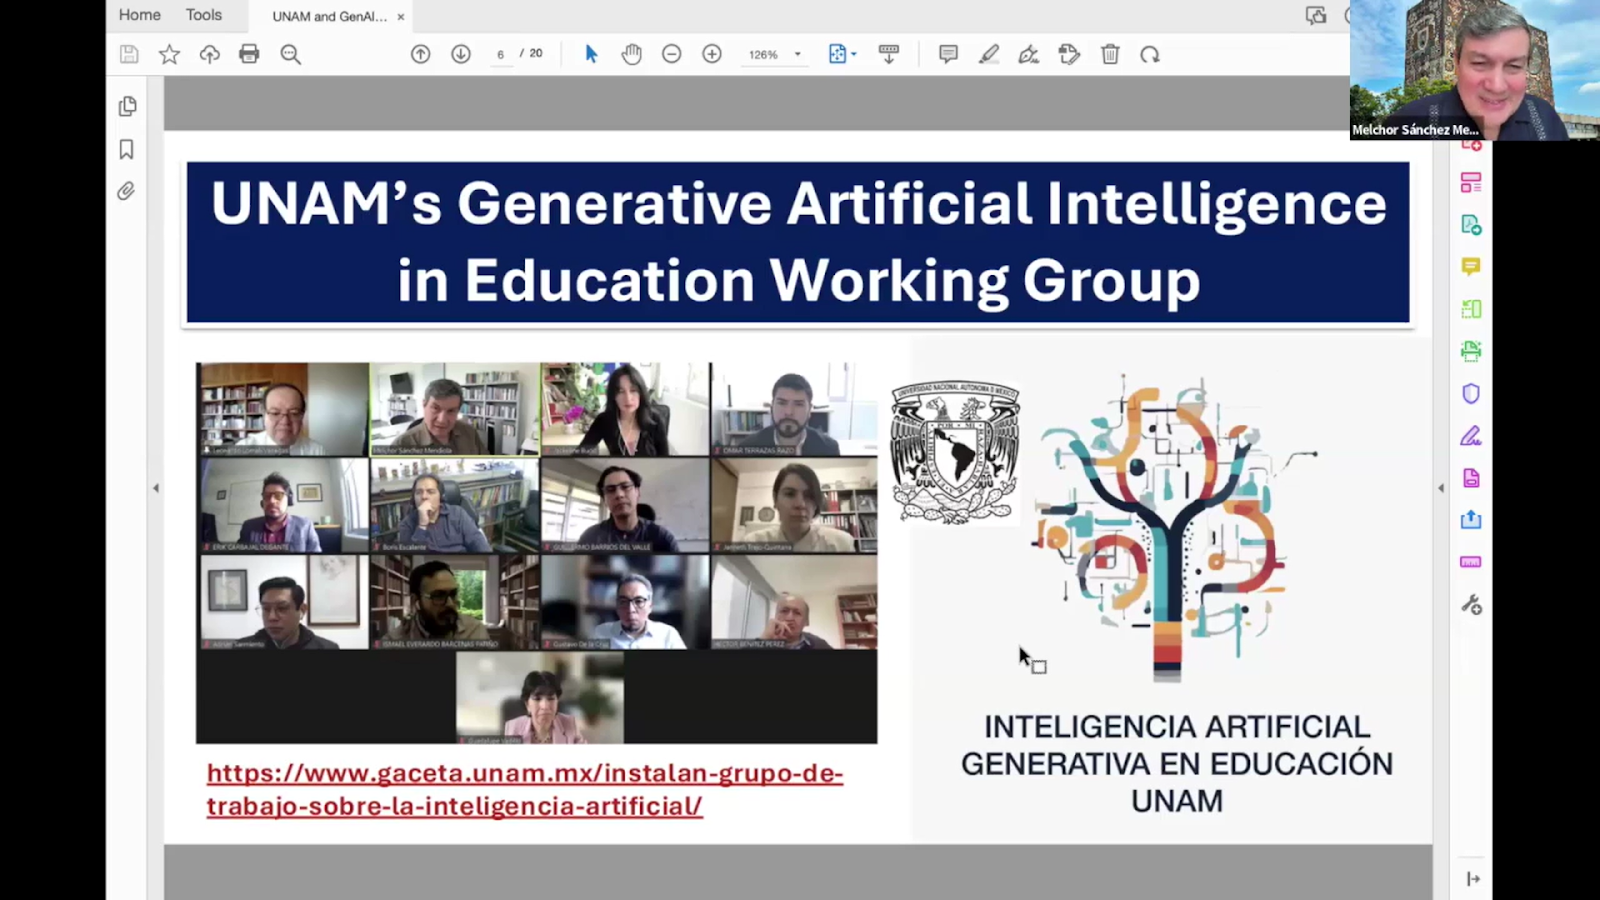Open the fit page options dropdown

[x=842, y=54]
